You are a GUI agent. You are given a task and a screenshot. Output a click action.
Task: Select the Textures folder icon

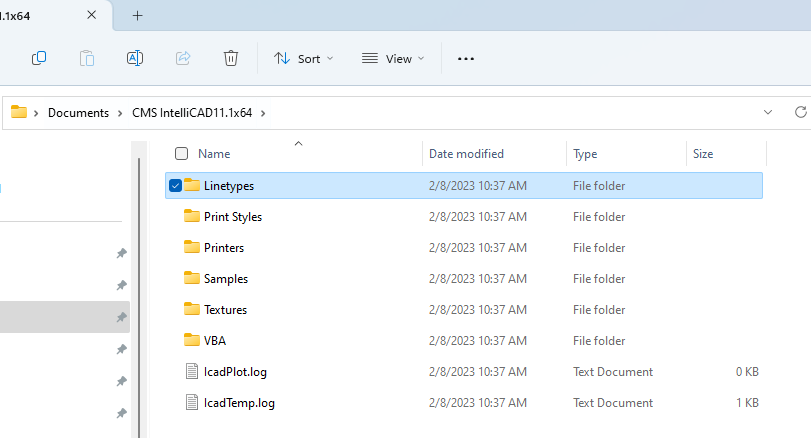pyautogui.click(x=192, y=309)
